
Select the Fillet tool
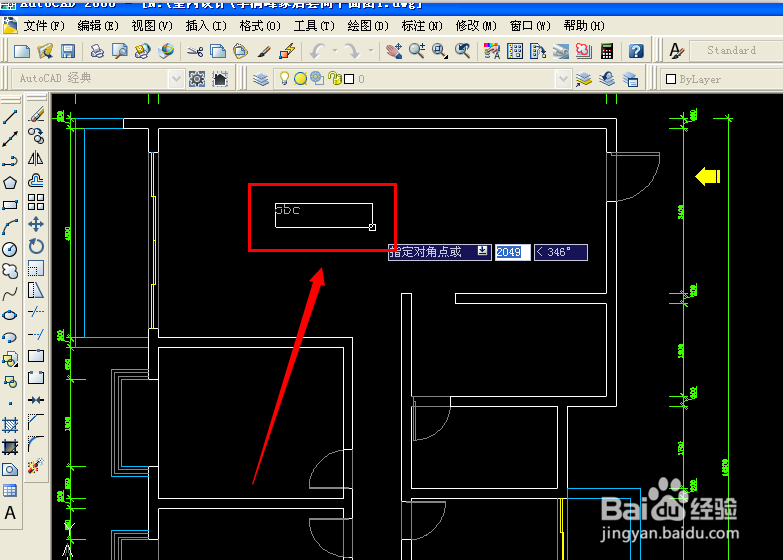click(x=36, y=444)
